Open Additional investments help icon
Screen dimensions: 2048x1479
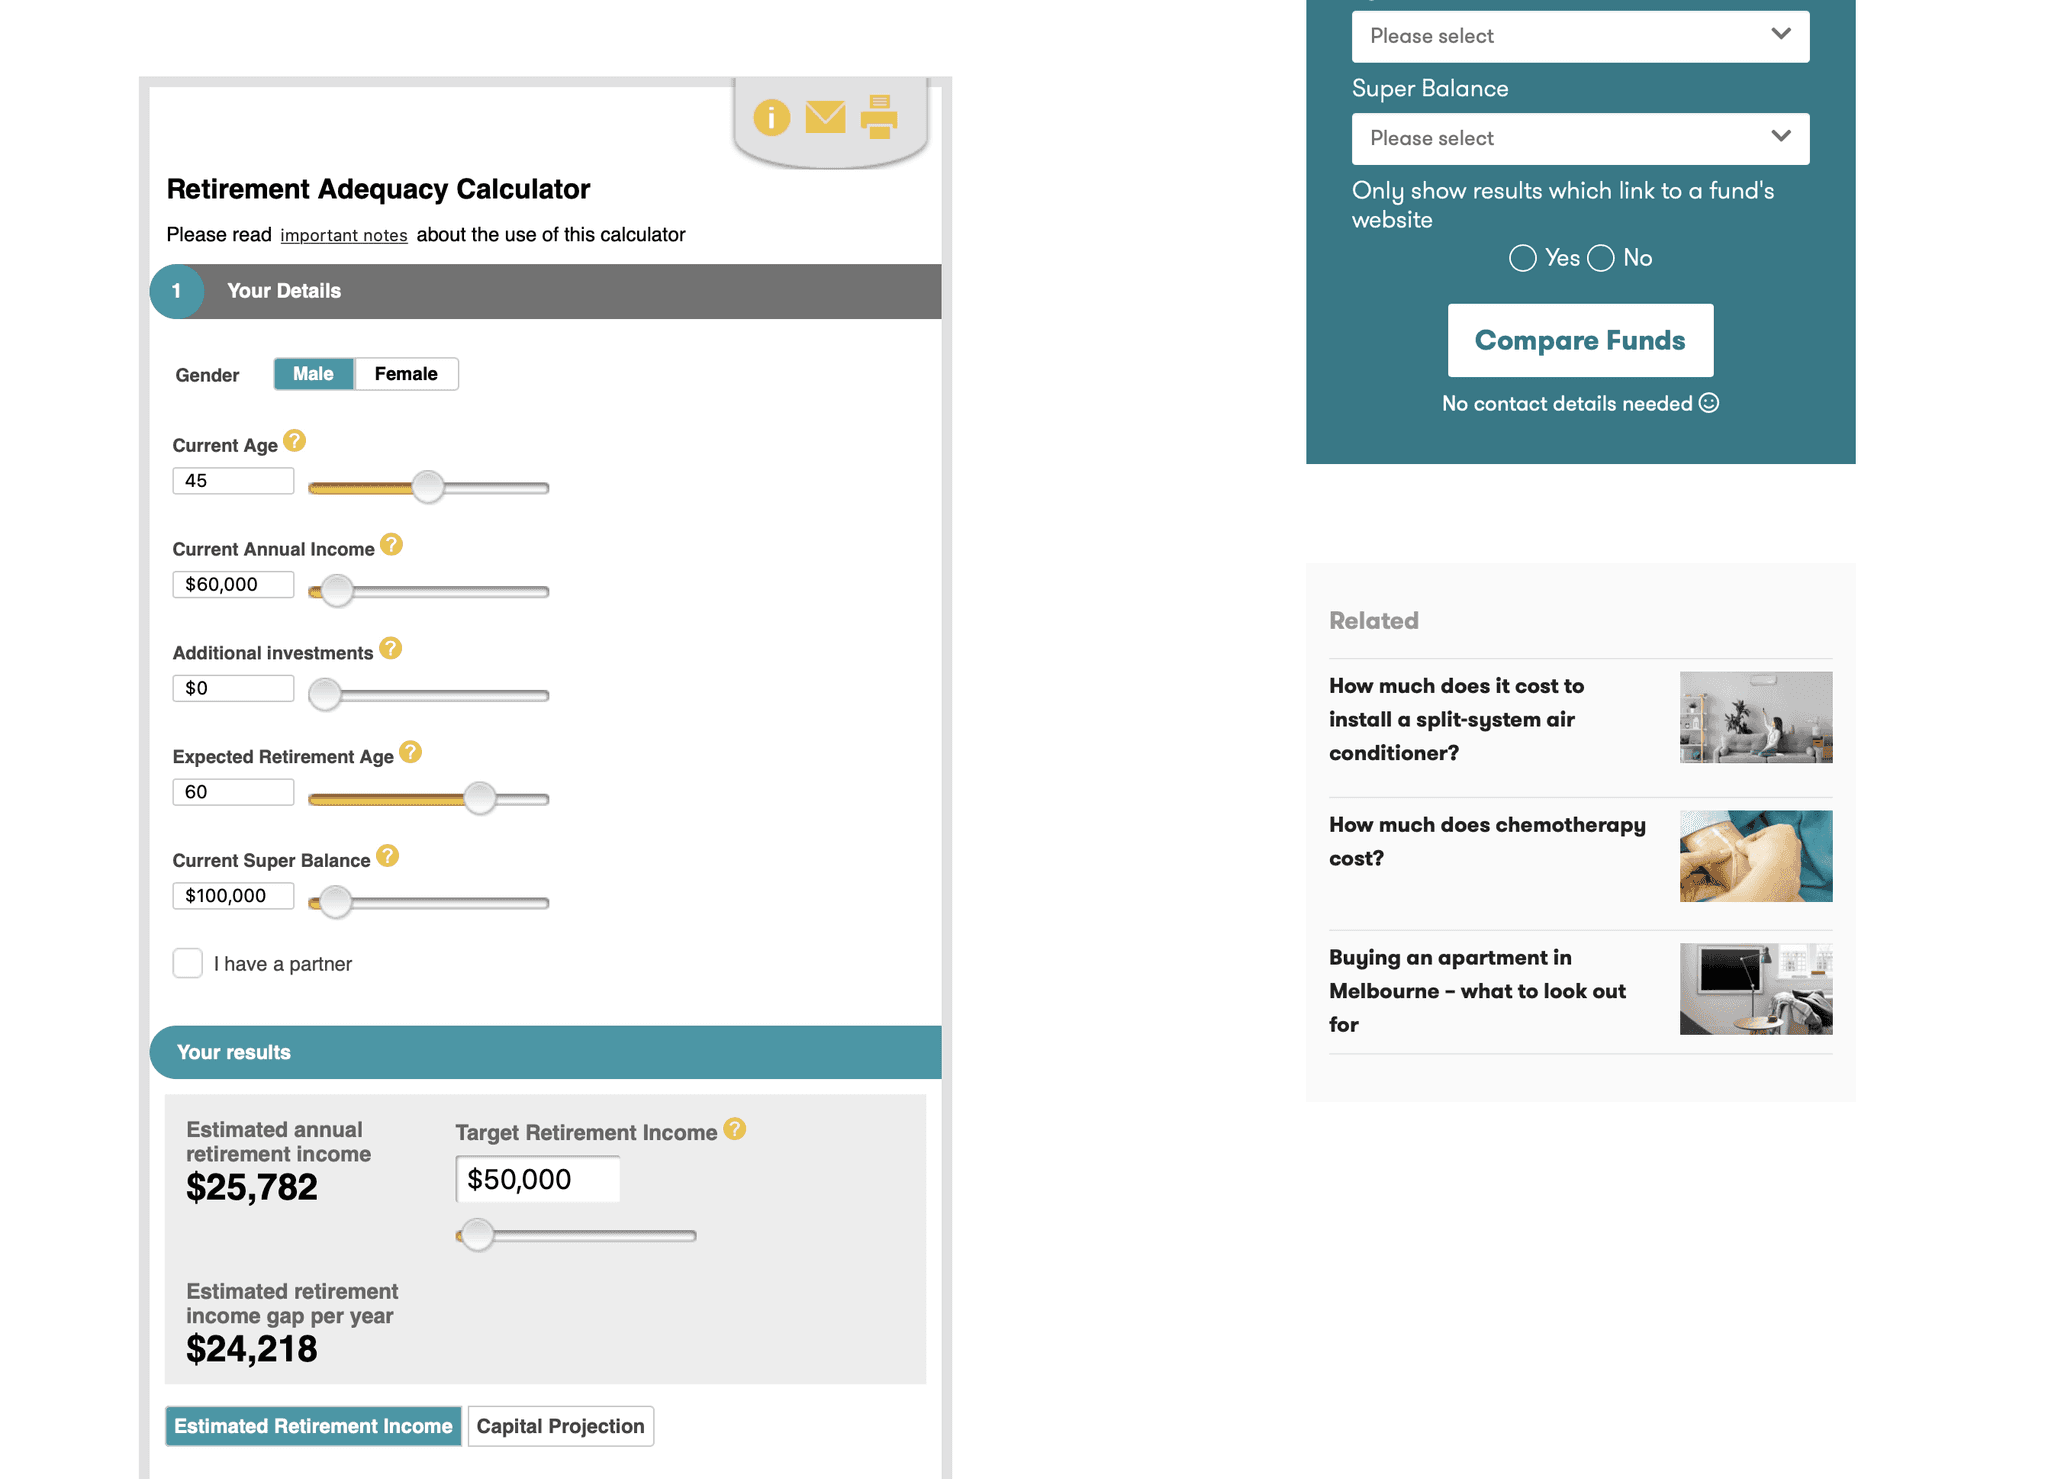click(390, 649)
